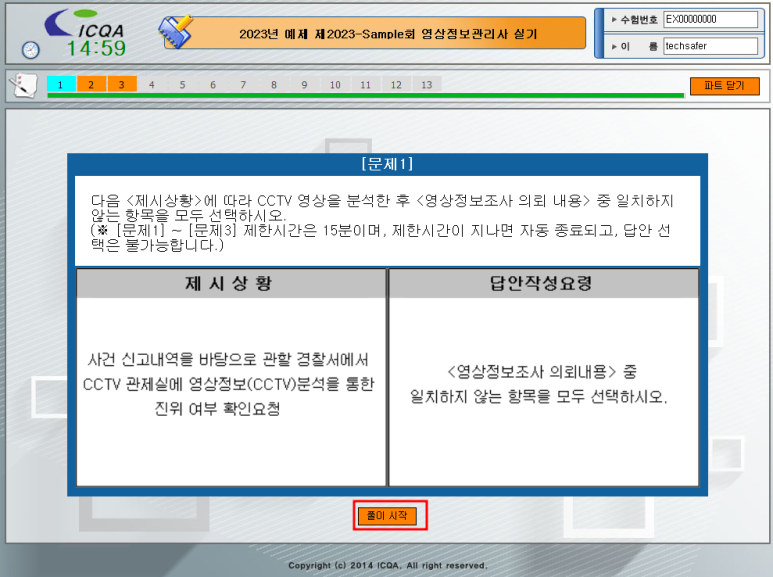773x577 pixels.
Task: Click the copyright notice text
Action: click(387, 565)
